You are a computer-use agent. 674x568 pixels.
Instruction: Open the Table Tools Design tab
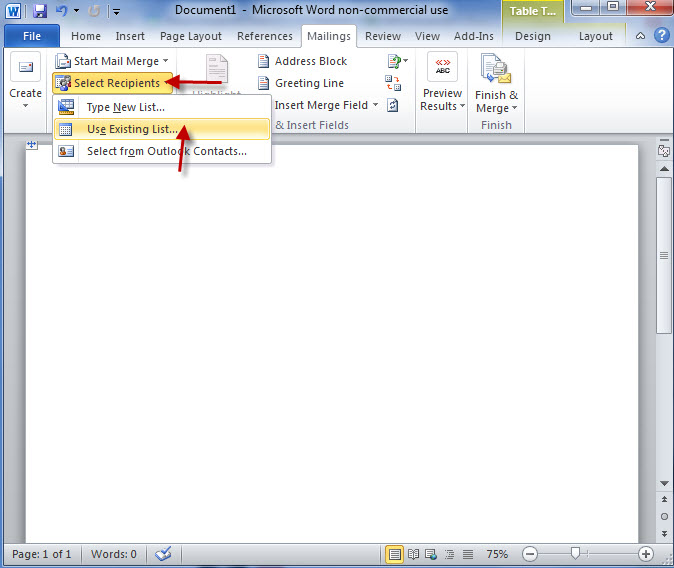[x=533, y=36]
